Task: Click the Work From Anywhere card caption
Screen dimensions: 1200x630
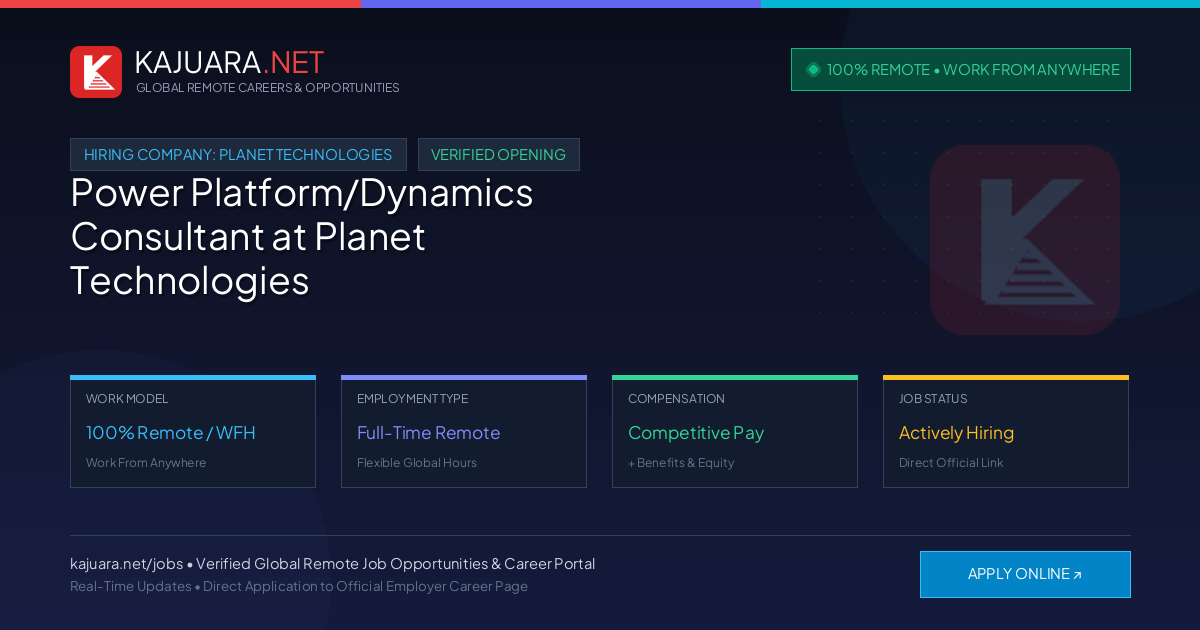Action: coord(146,463)
